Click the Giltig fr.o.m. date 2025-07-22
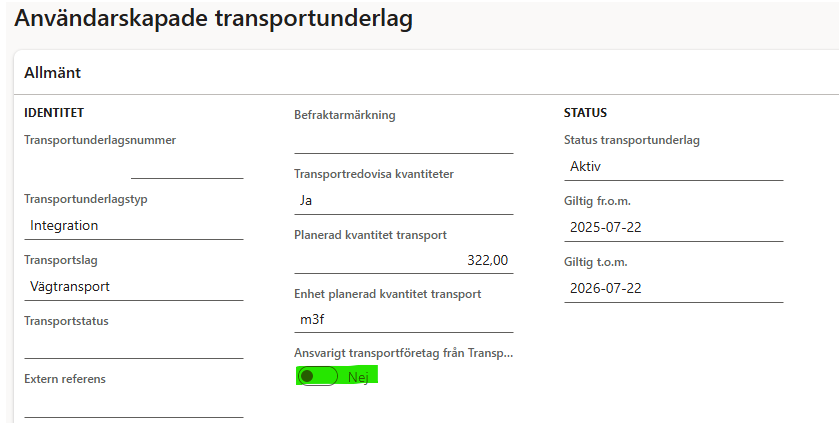This screenshot has height=427, width=839. 673,227
